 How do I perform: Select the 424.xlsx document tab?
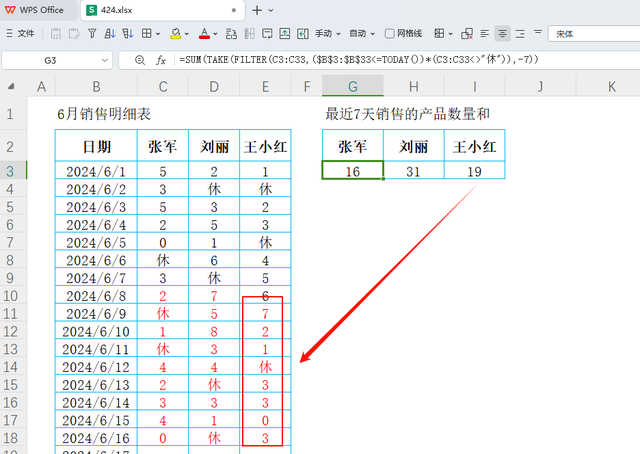coord(162,10)
